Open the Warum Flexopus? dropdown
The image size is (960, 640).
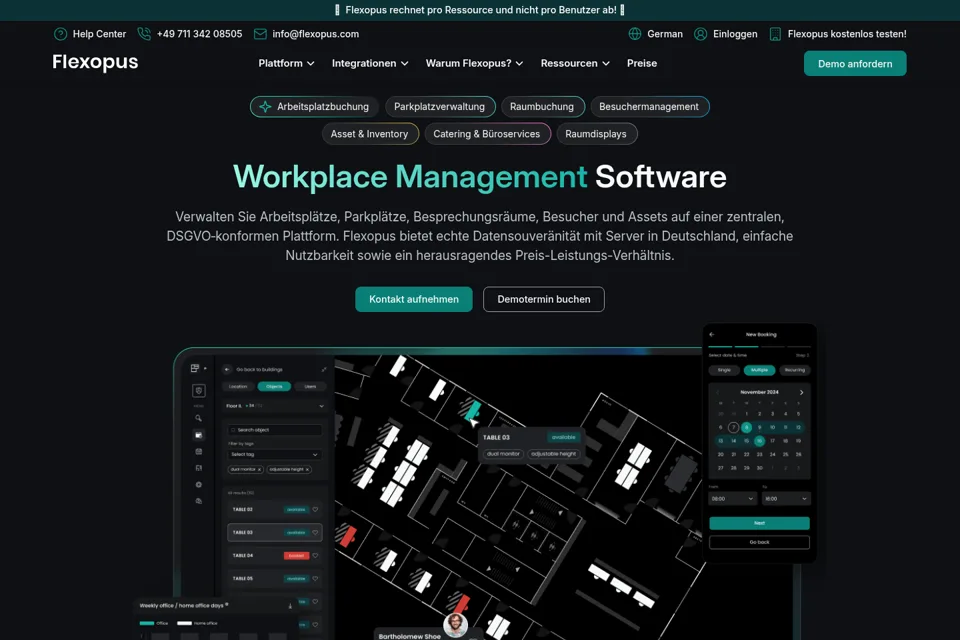pos(474,63)
